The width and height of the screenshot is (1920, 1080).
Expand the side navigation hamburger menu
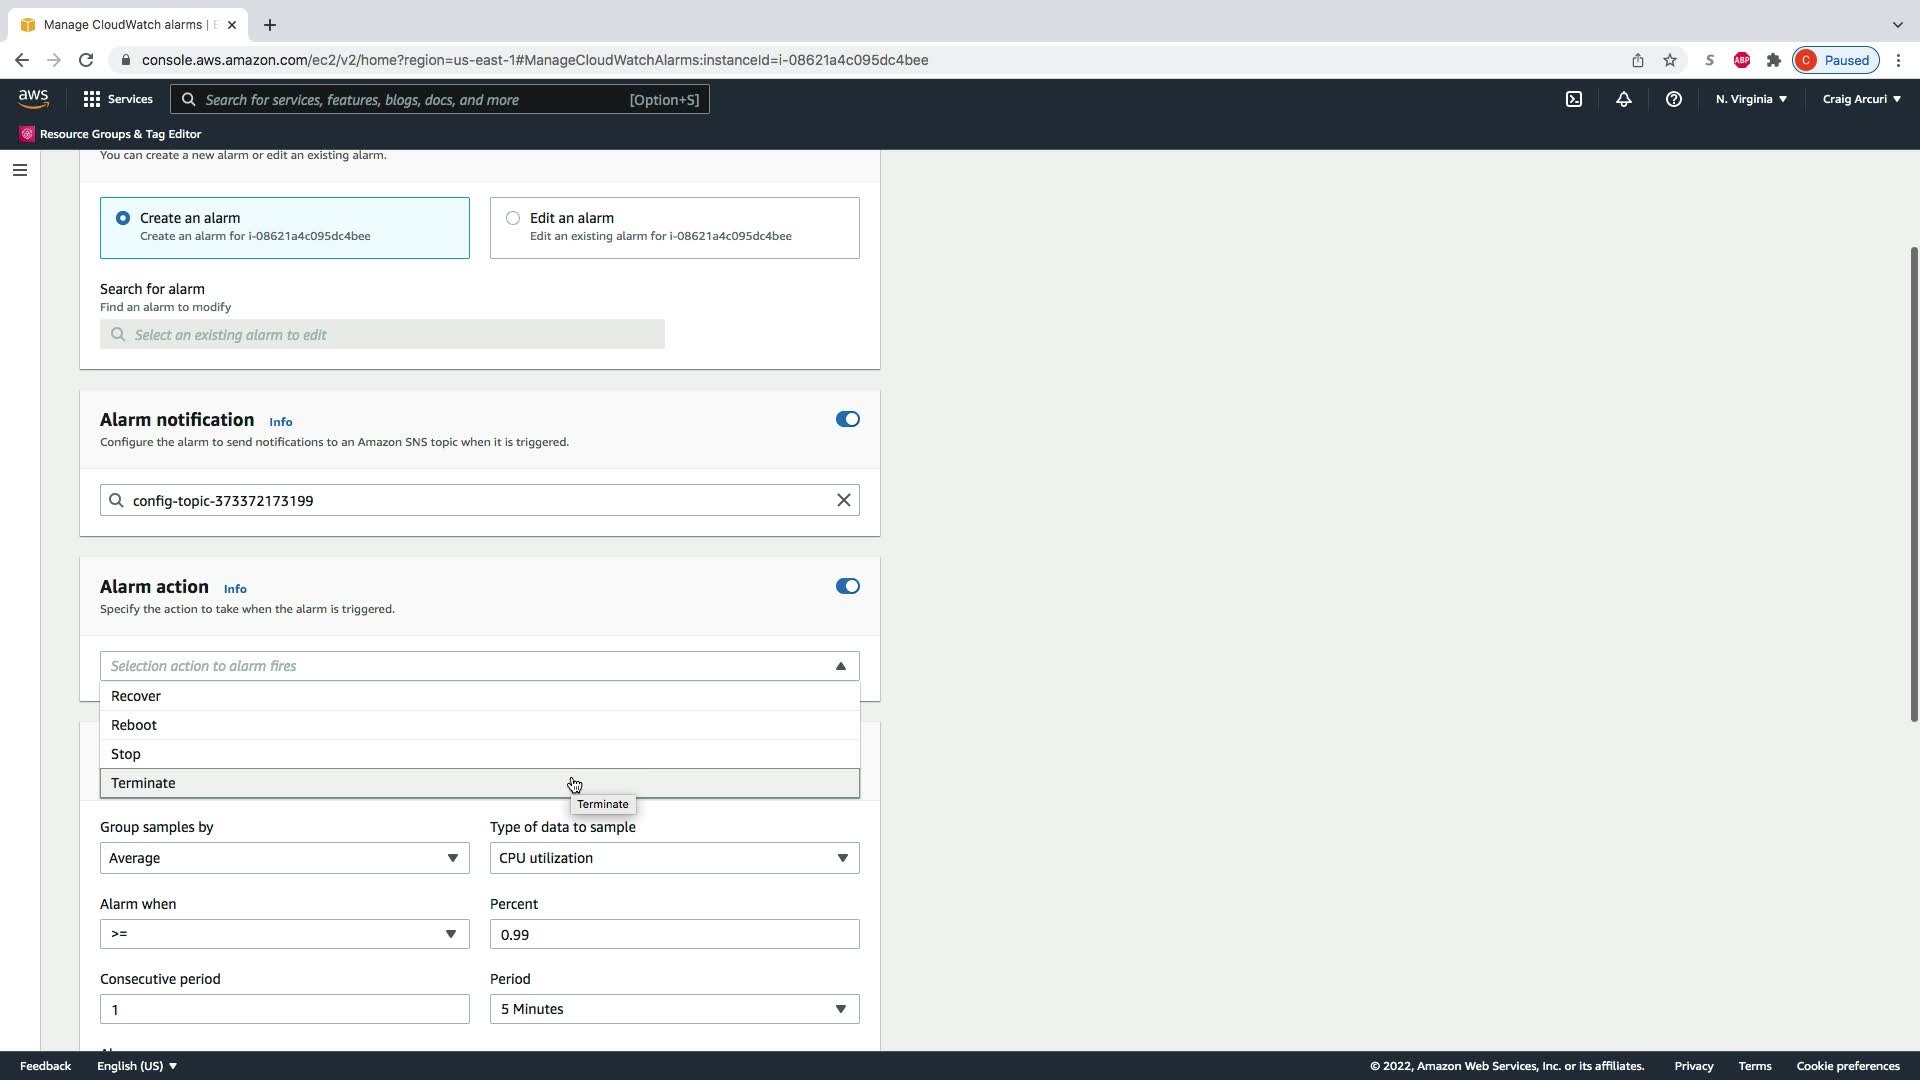tap(19, 170)
